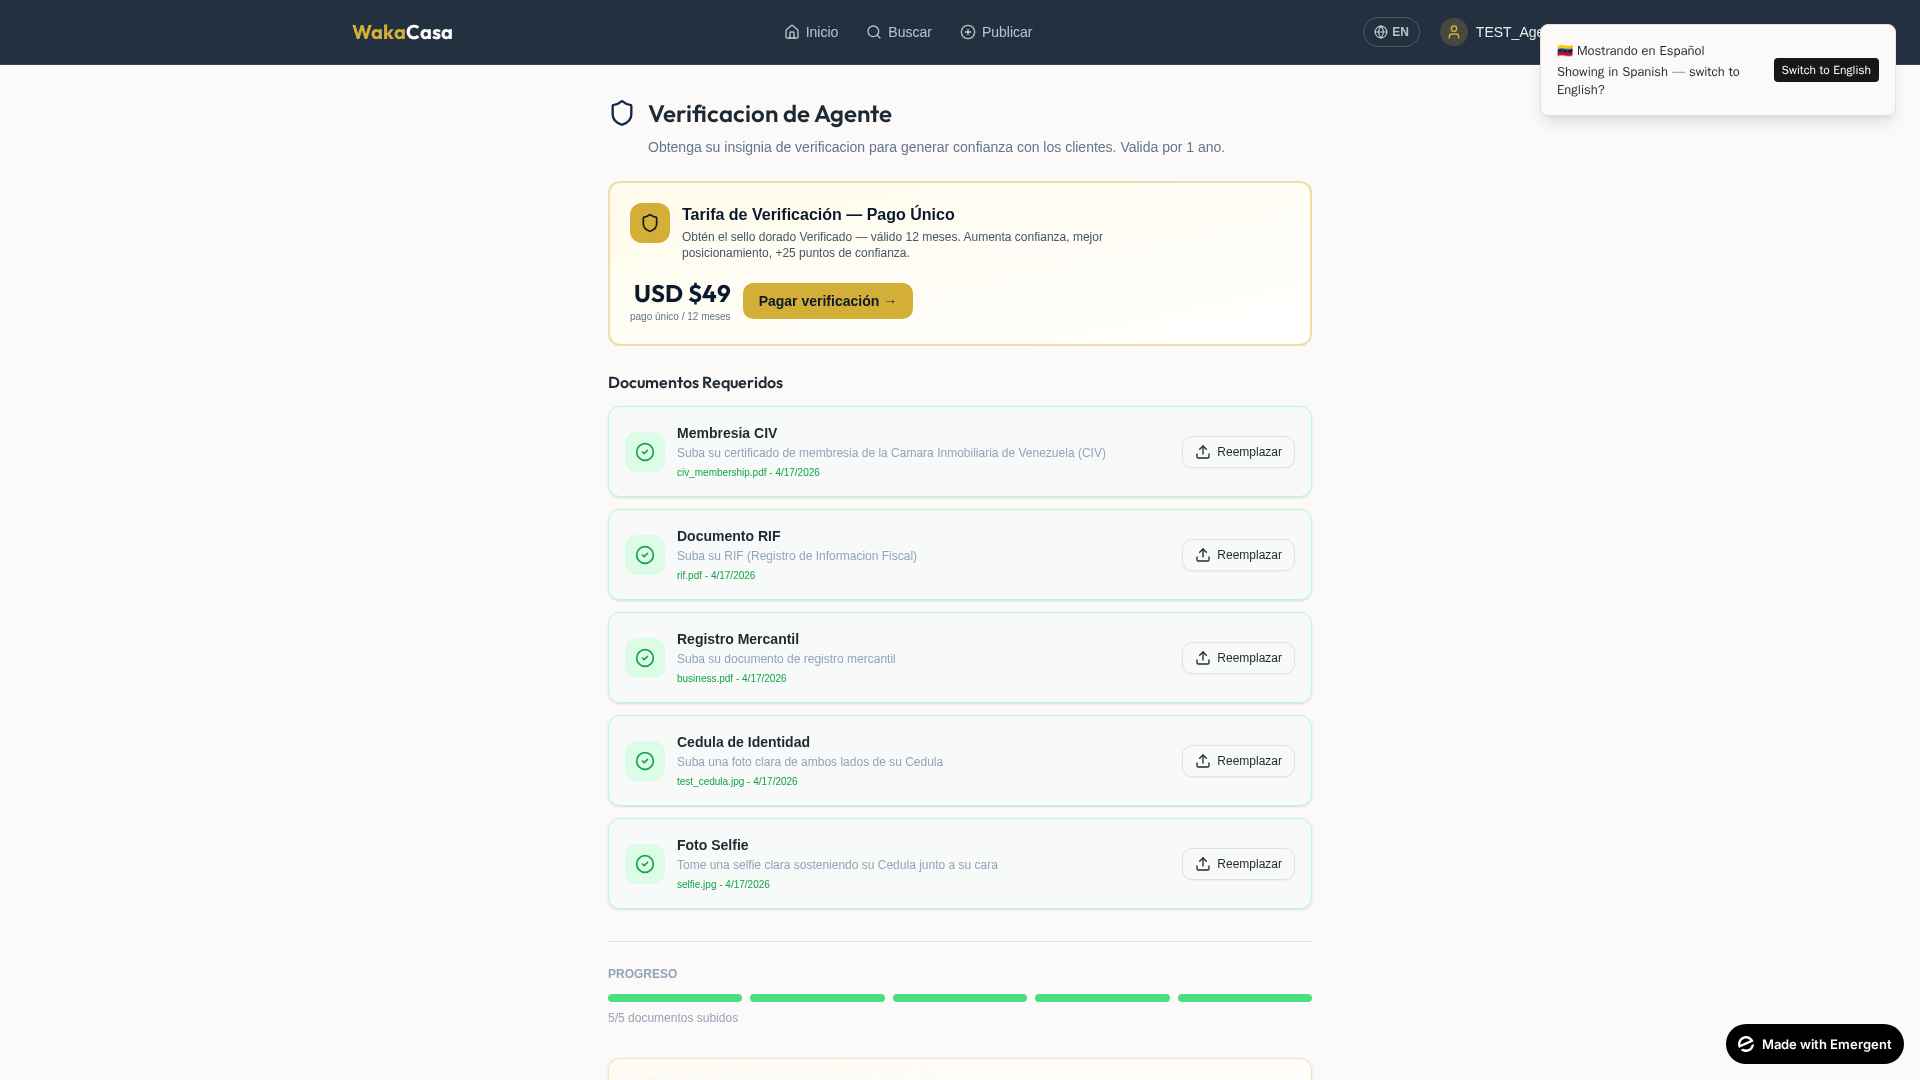
Task: Click the home icon next to Inicio
Action: 792,32
